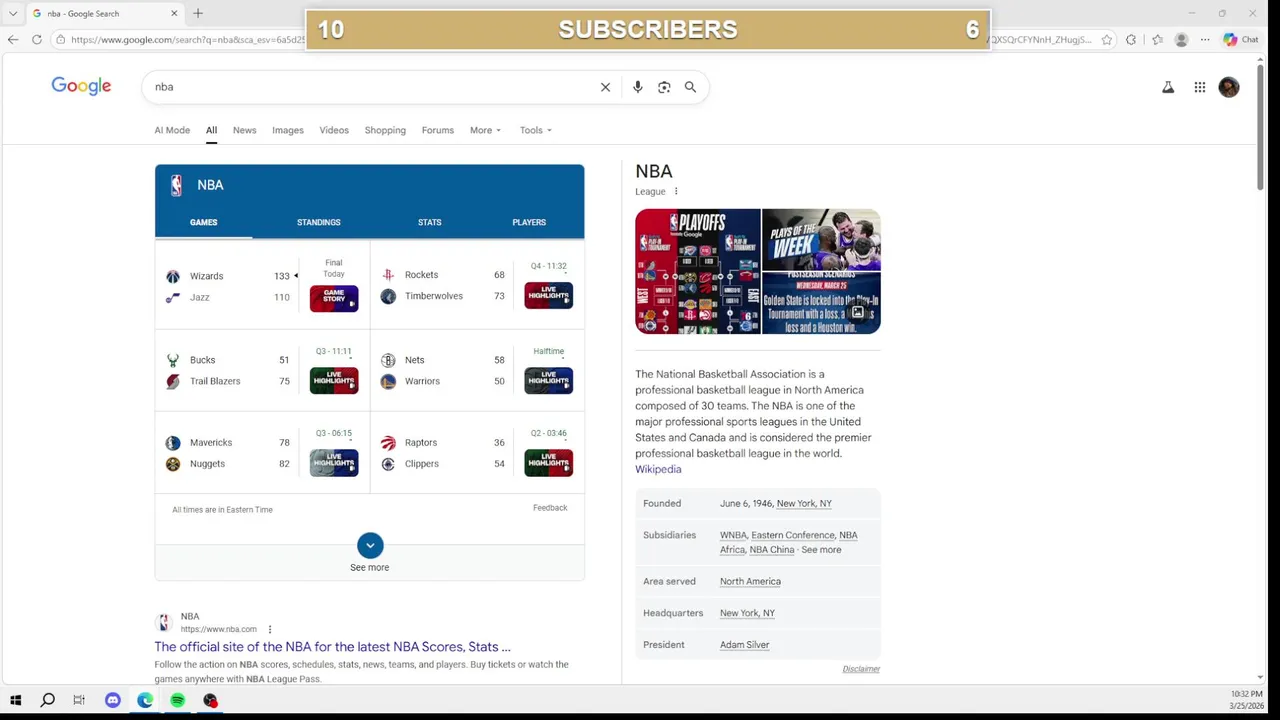Click the browser address bar URL
Viewport: 1280px width, 720px height.
click(187, 40)
